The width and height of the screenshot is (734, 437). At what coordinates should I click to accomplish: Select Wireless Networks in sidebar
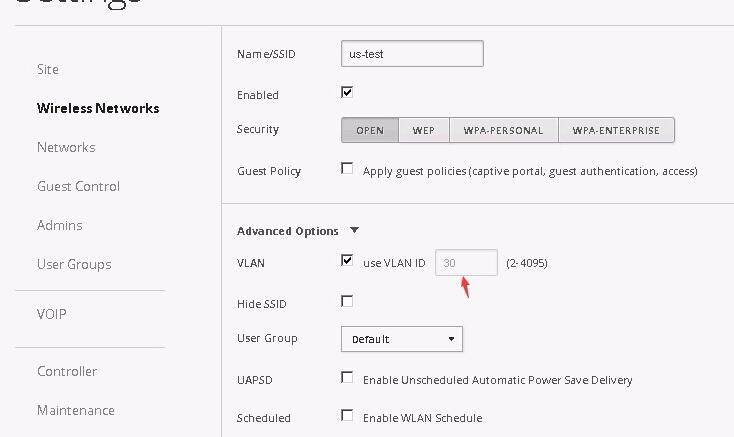coord(97,108)
